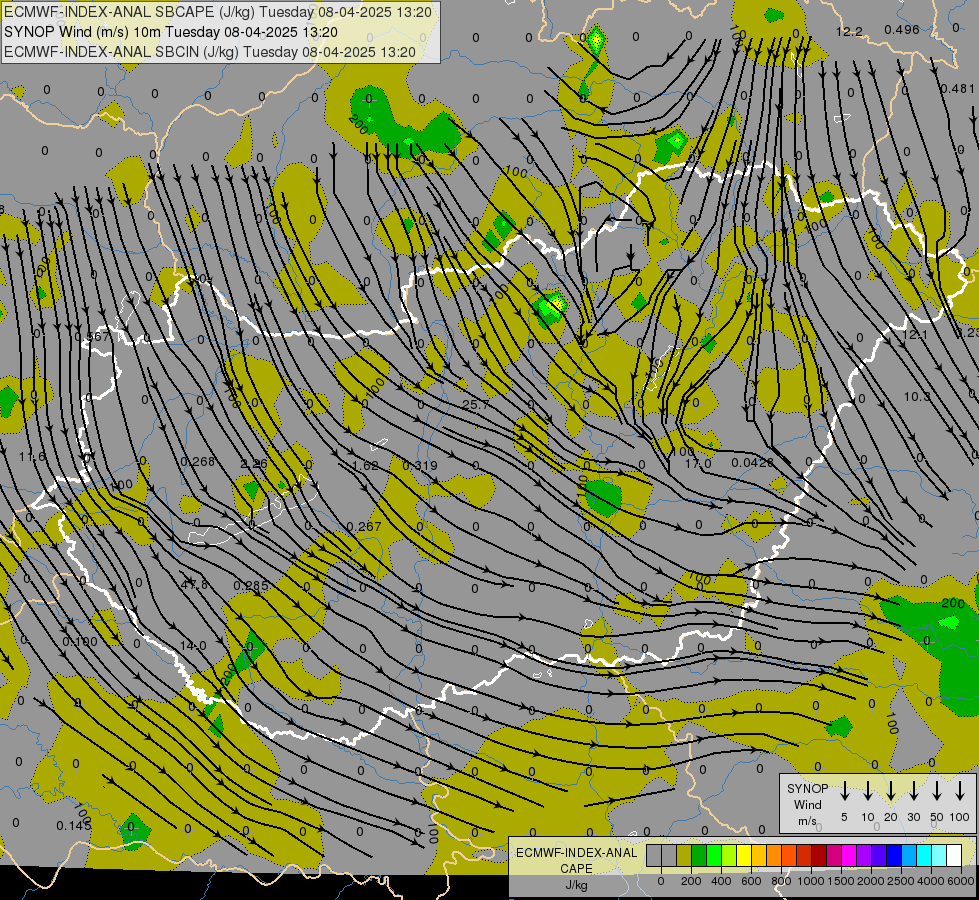Viewport: 979px width, 900px height.
Task: Click the 14.0 value on the map
Action: 193,645
